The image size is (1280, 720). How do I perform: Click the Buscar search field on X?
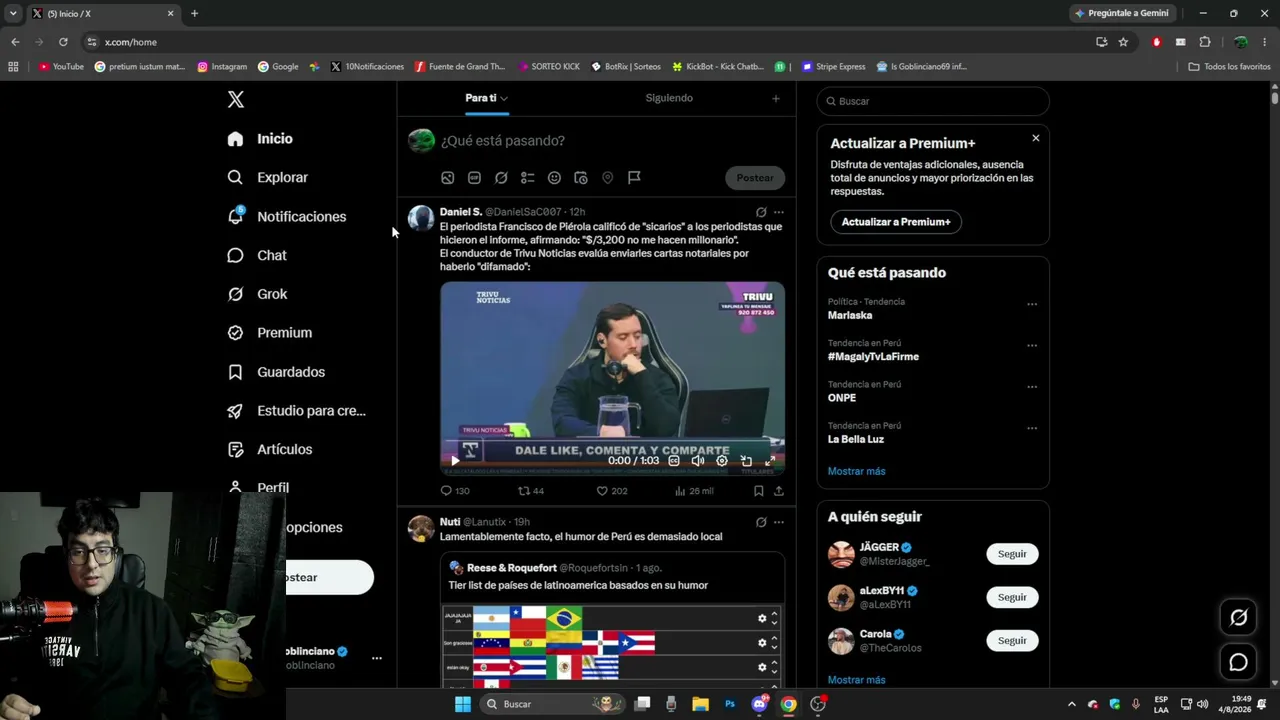pyautogui.click(x=933, y=101)
